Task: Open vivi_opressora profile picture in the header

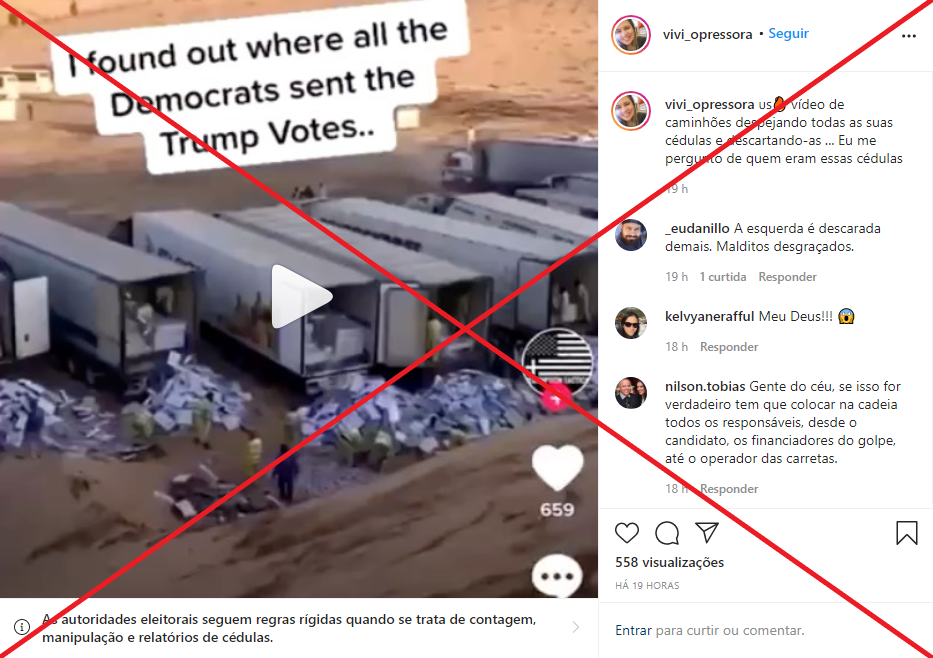Action: pyautogui.click(x=631, y=35)
